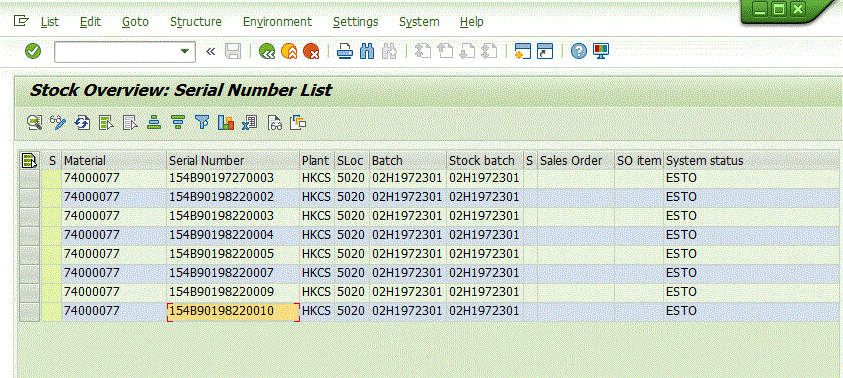Click the Serial Number column header
Screen dimensions: 843x378
[x=233, y=161]
